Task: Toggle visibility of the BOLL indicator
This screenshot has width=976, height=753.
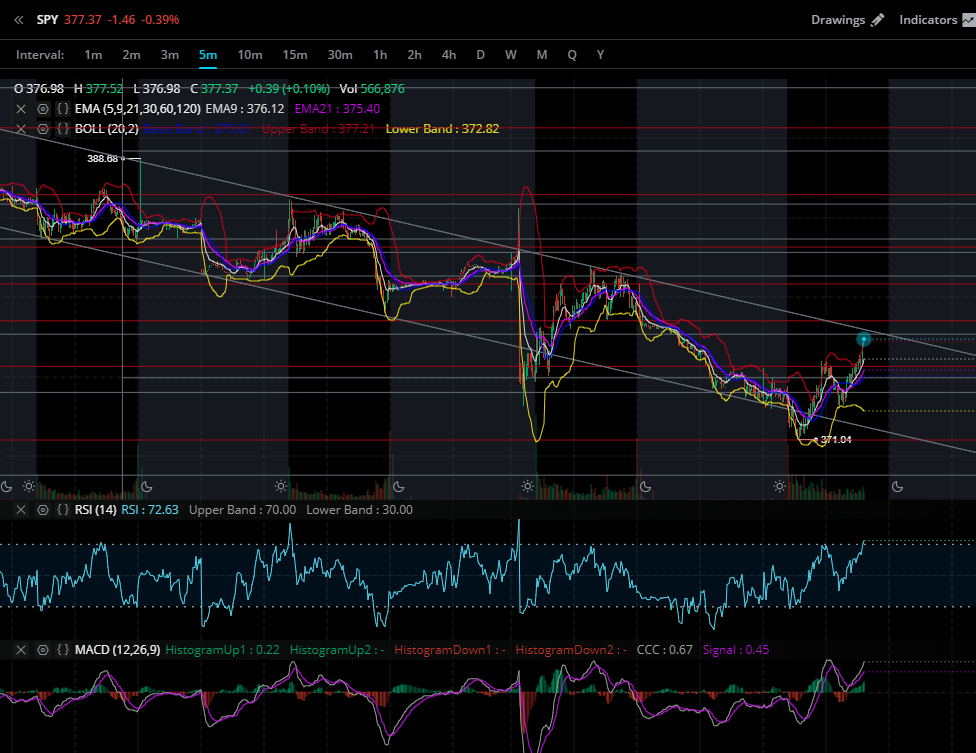Action: [42, 129]
